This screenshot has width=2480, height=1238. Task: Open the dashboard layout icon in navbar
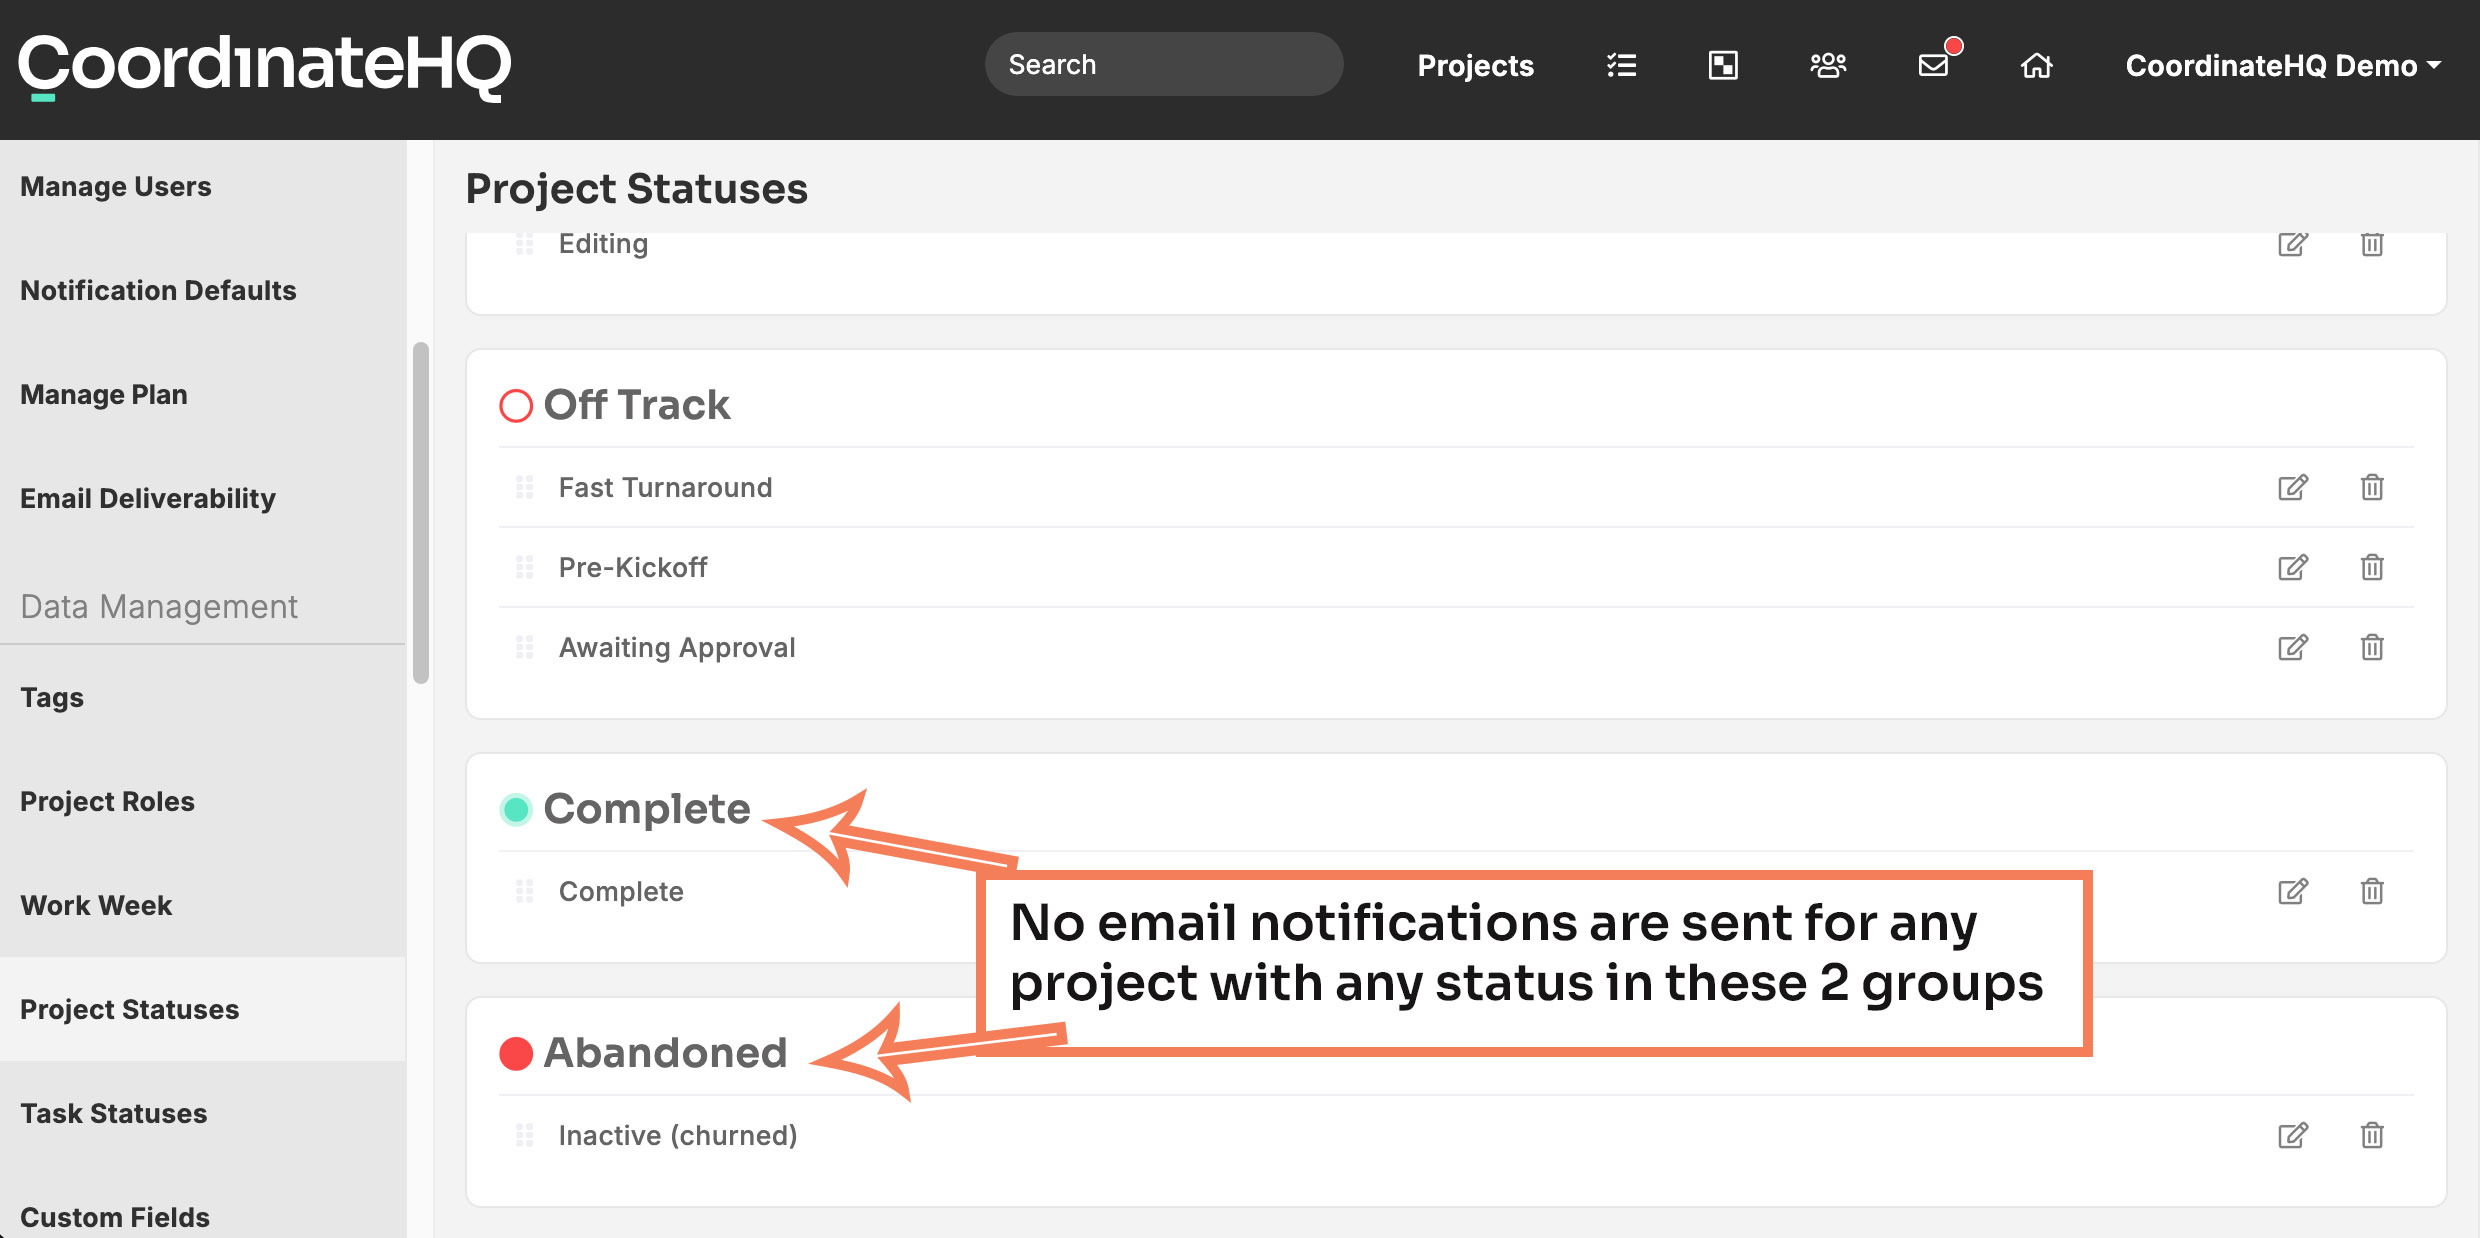[x=1723, y=65]
